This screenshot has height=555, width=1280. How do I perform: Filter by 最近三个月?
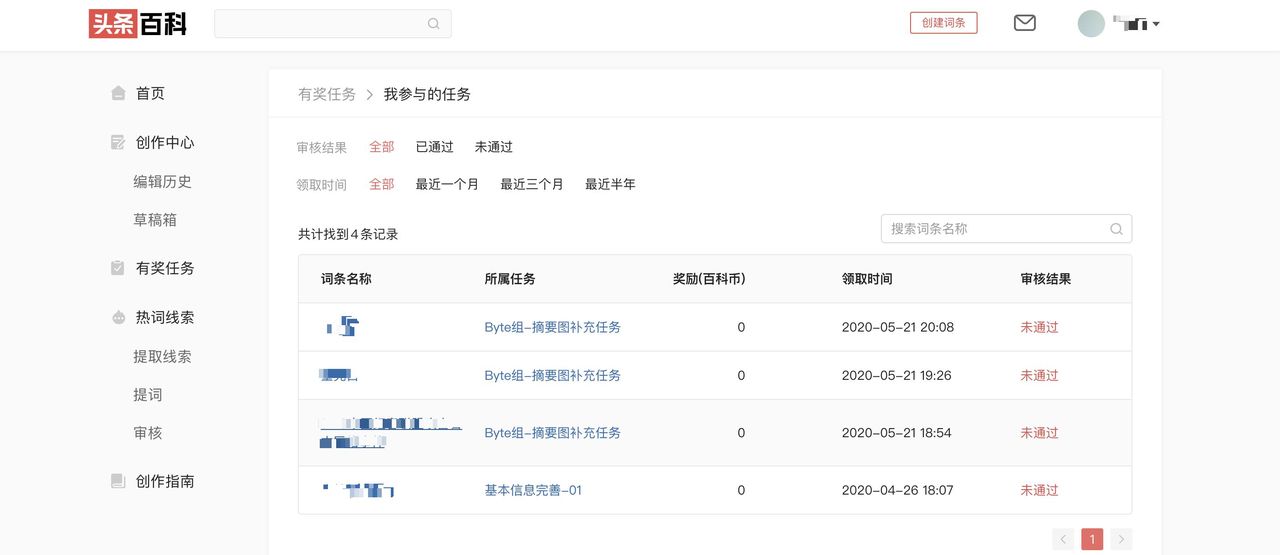click(532, 184)
